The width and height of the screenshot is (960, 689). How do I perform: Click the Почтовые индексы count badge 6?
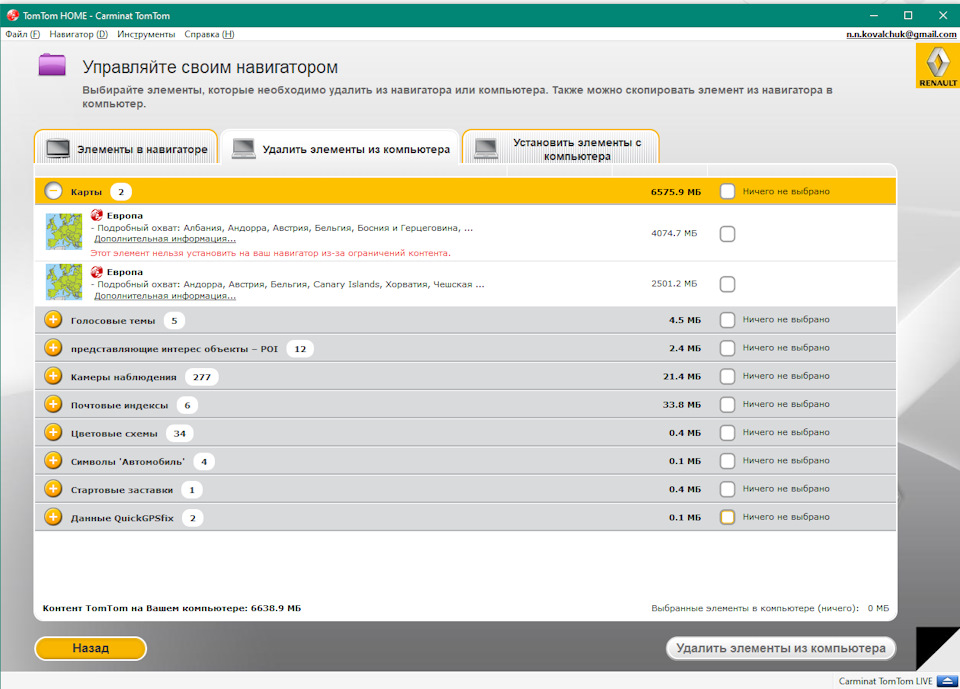187,405
